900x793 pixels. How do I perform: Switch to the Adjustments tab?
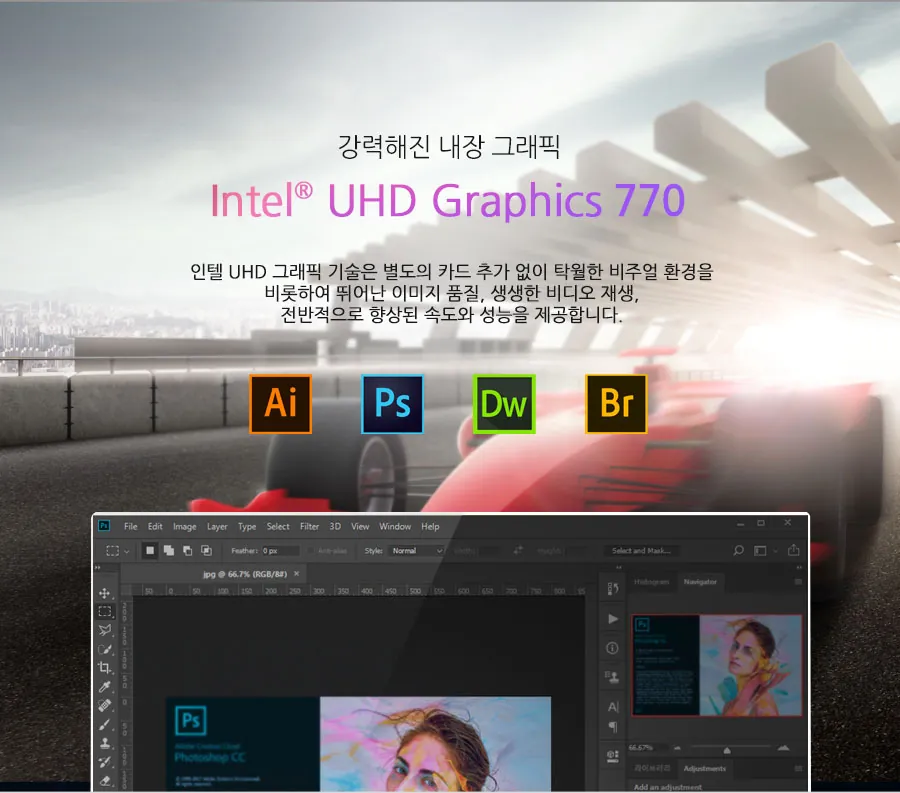point(704,768)
